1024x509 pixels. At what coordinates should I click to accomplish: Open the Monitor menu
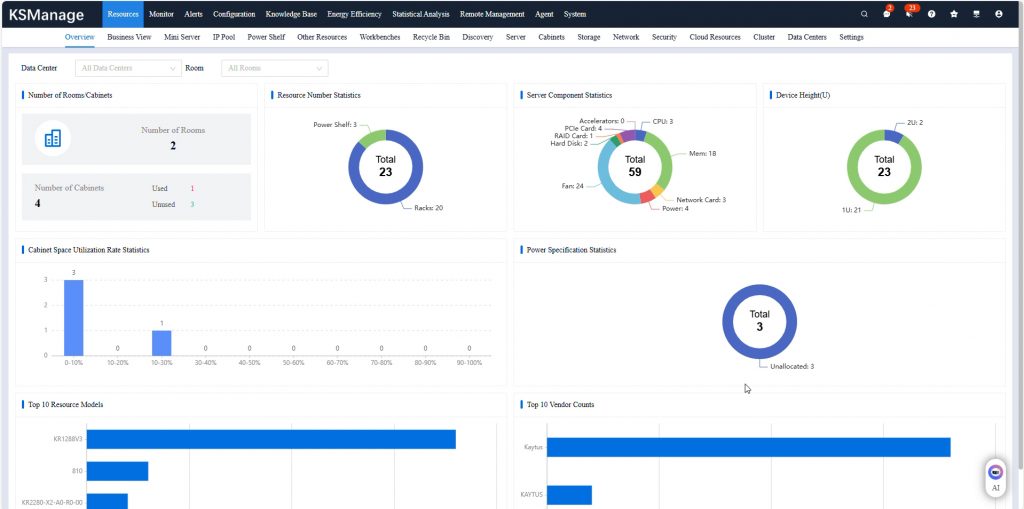pyautogui.click(x=160, y=14)
